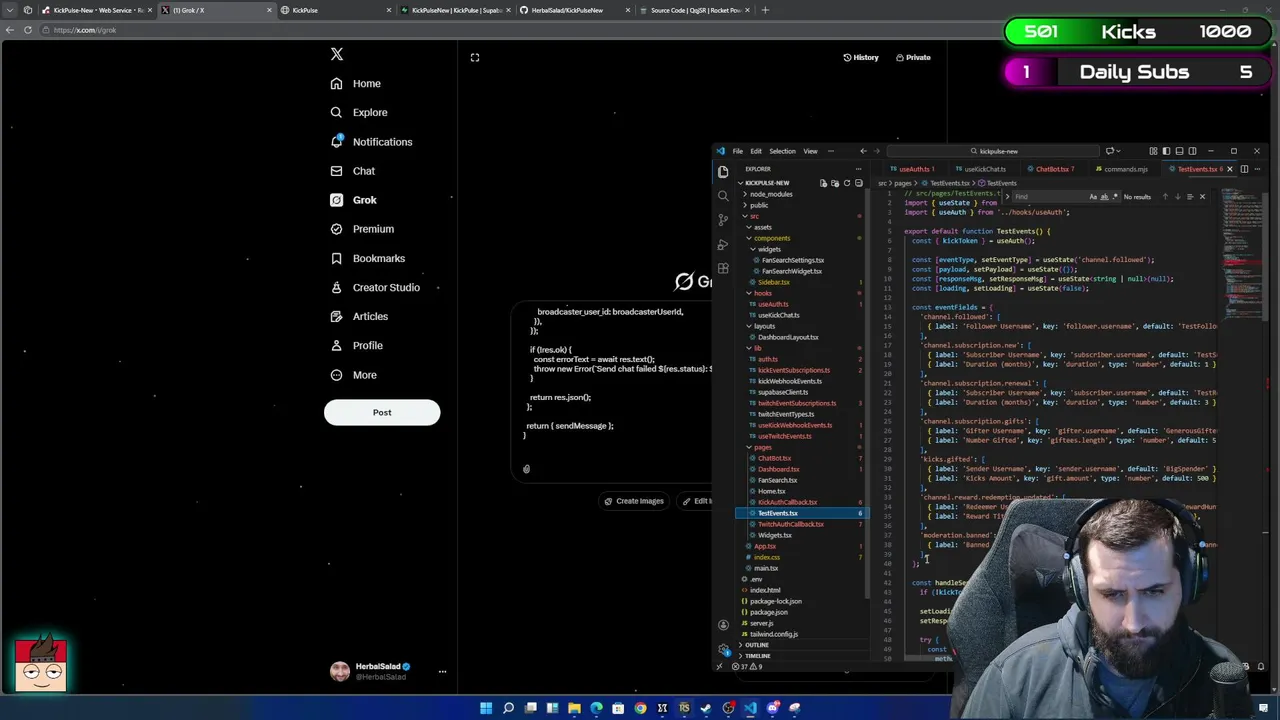Click Refresh Explorer icon

(x=847, y=183)
